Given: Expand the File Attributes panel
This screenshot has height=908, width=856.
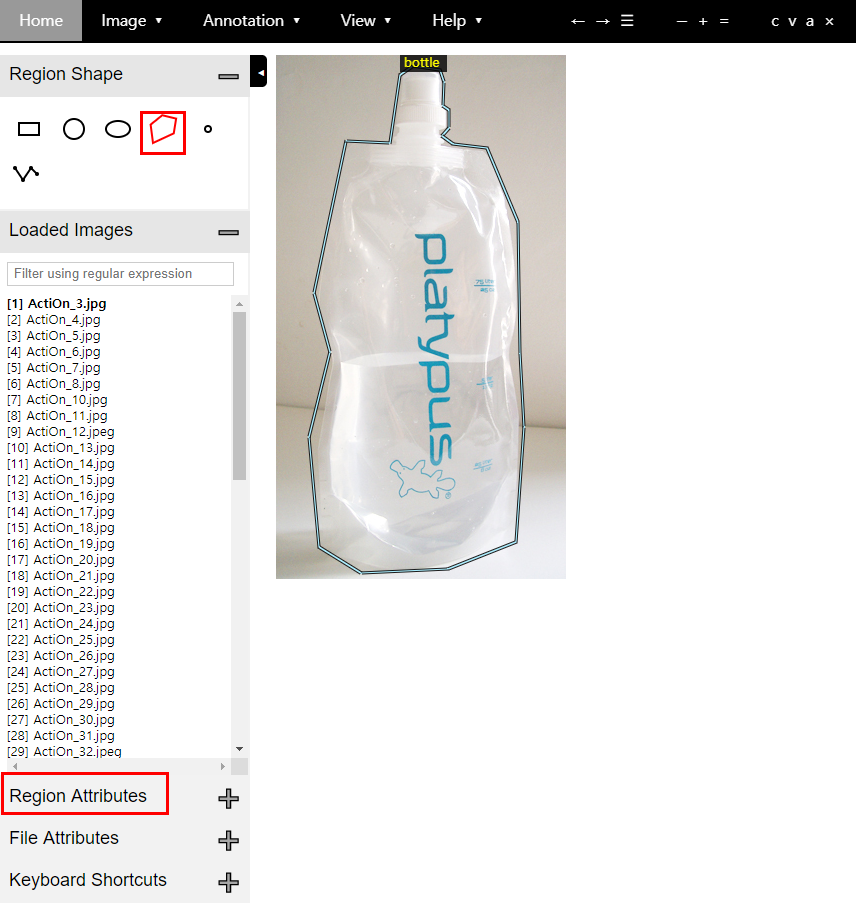Looking at the screenshot, I should pos(228,840).
